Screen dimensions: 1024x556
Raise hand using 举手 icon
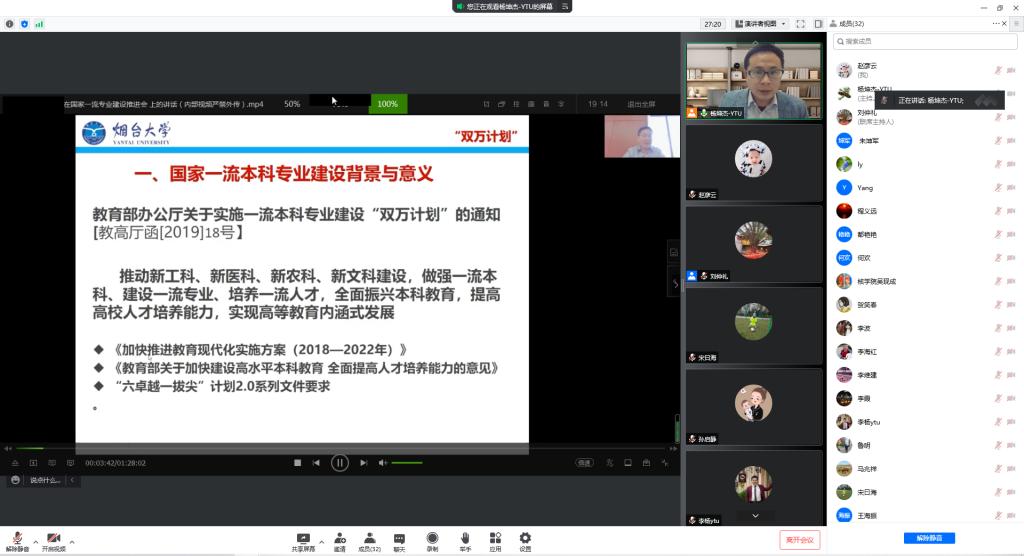(x=465, y=538)
